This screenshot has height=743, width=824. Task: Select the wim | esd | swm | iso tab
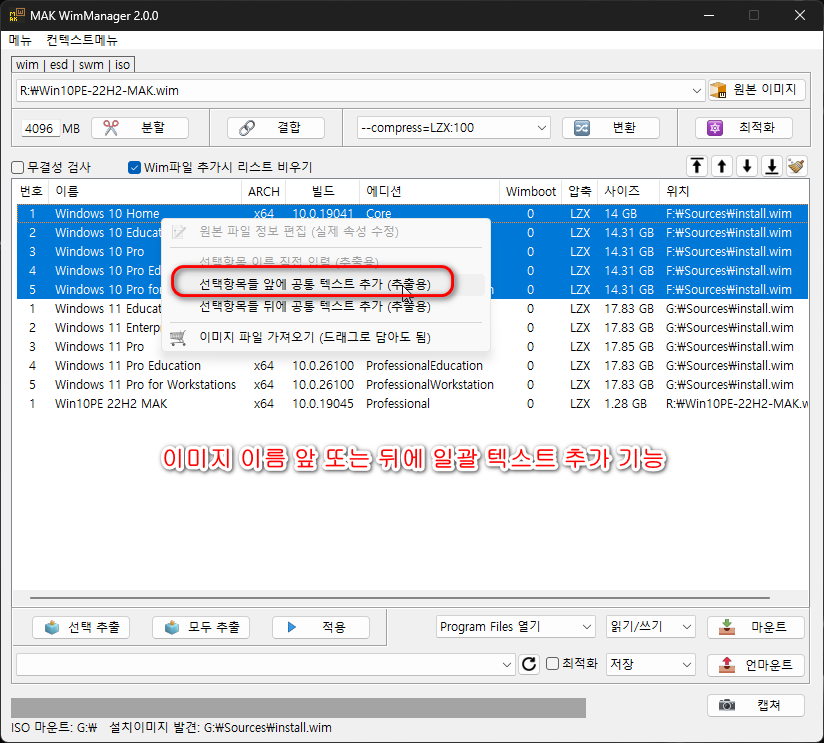click(x=73, y=65)
